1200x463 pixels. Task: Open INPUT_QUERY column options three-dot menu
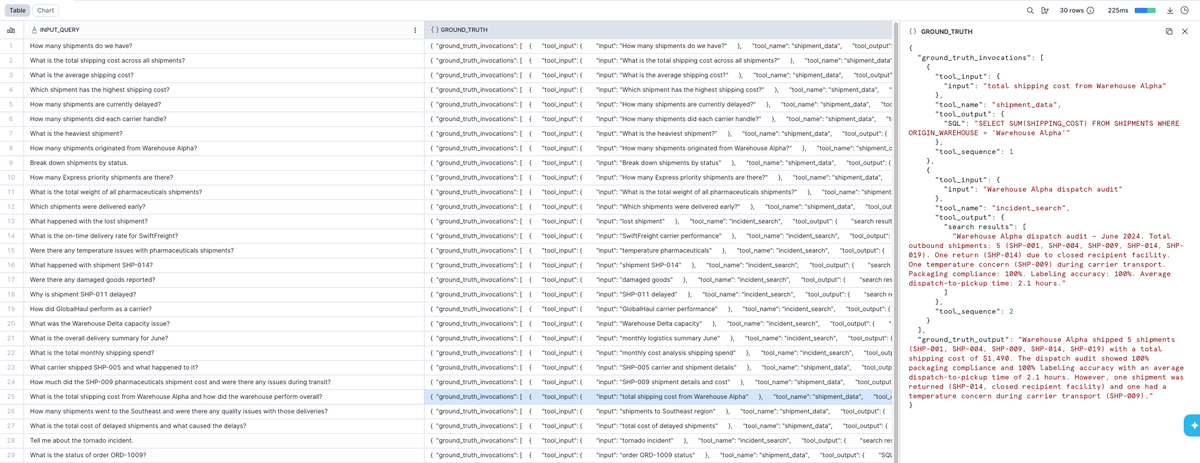(415, 30)
